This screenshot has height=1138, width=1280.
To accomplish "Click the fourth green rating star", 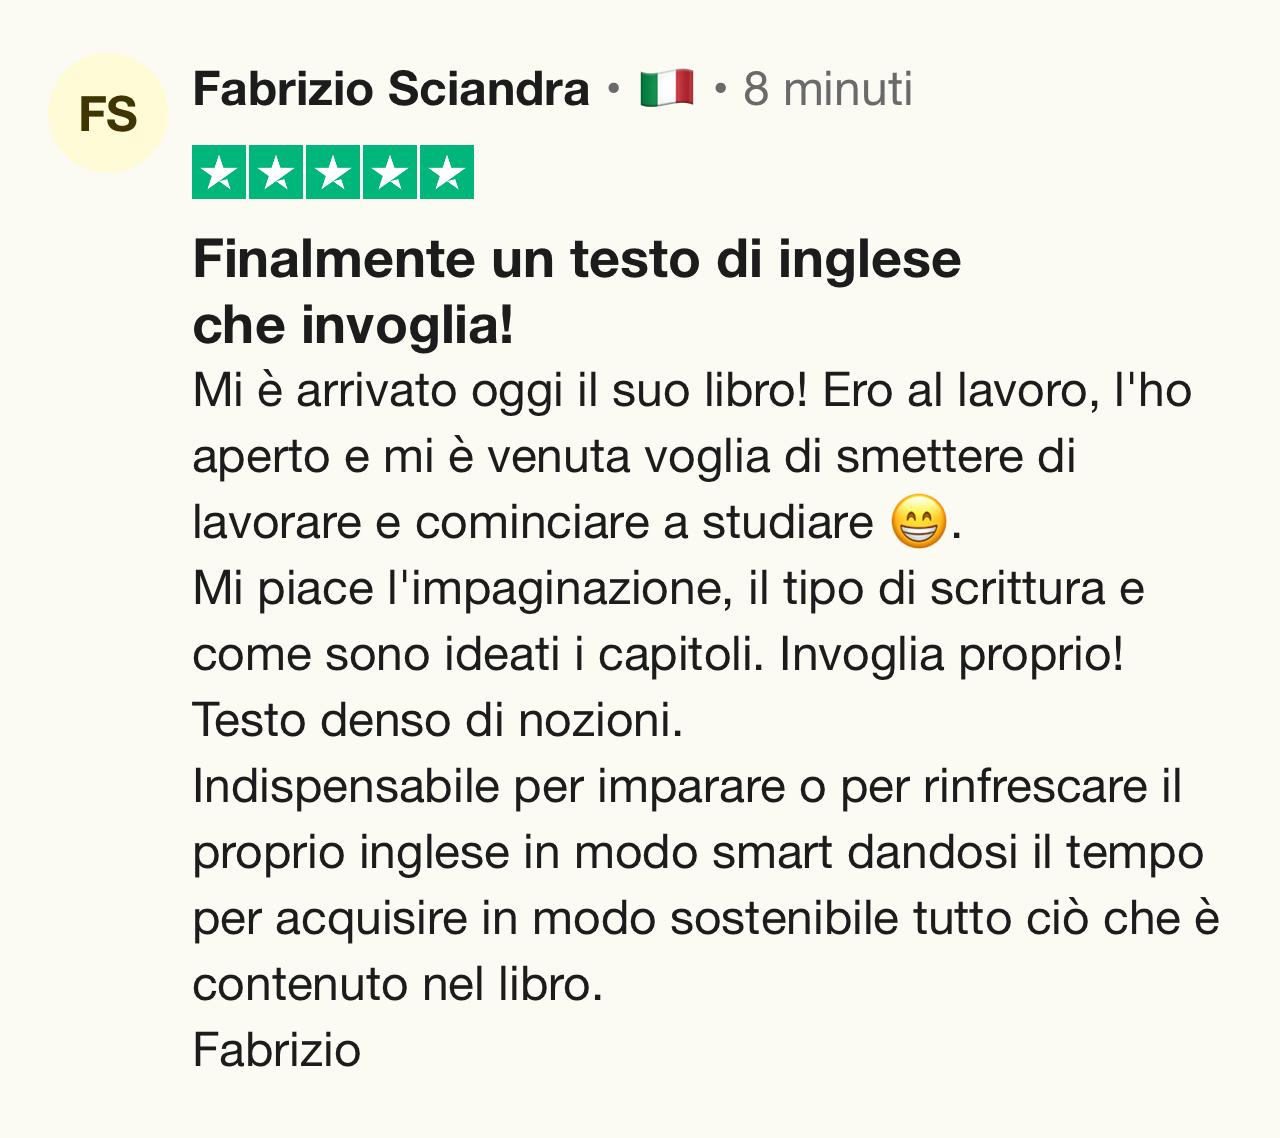I will click(x=390, y=173).
